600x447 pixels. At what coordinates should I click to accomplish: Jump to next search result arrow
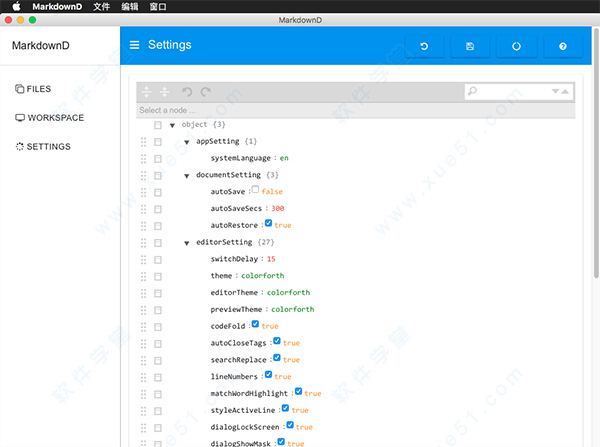(x=555, y=91)
